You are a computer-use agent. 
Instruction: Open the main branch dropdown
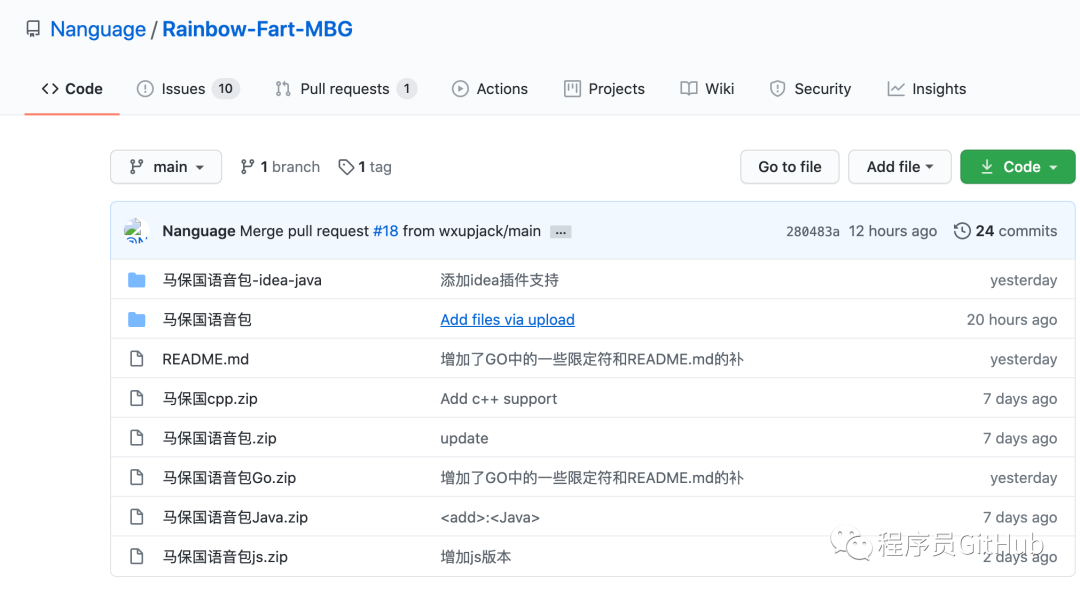click(x=166, y=167)
